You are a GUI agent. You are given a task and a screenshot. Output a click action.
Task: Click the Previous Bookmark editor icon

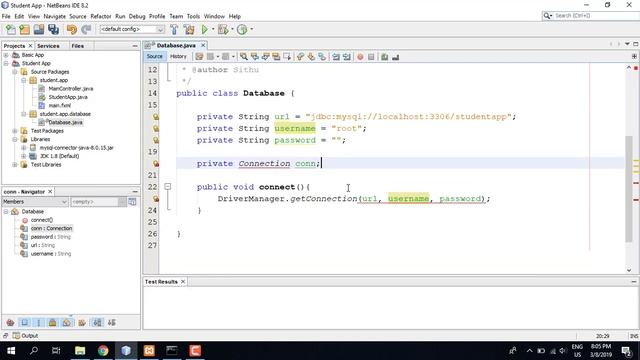click(300, 57)
